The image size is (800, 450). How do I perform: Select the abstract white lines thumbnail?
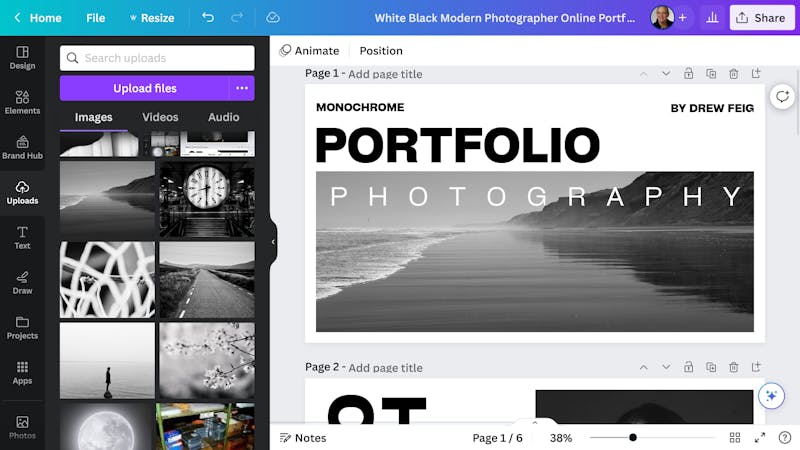tap(107, 280)
